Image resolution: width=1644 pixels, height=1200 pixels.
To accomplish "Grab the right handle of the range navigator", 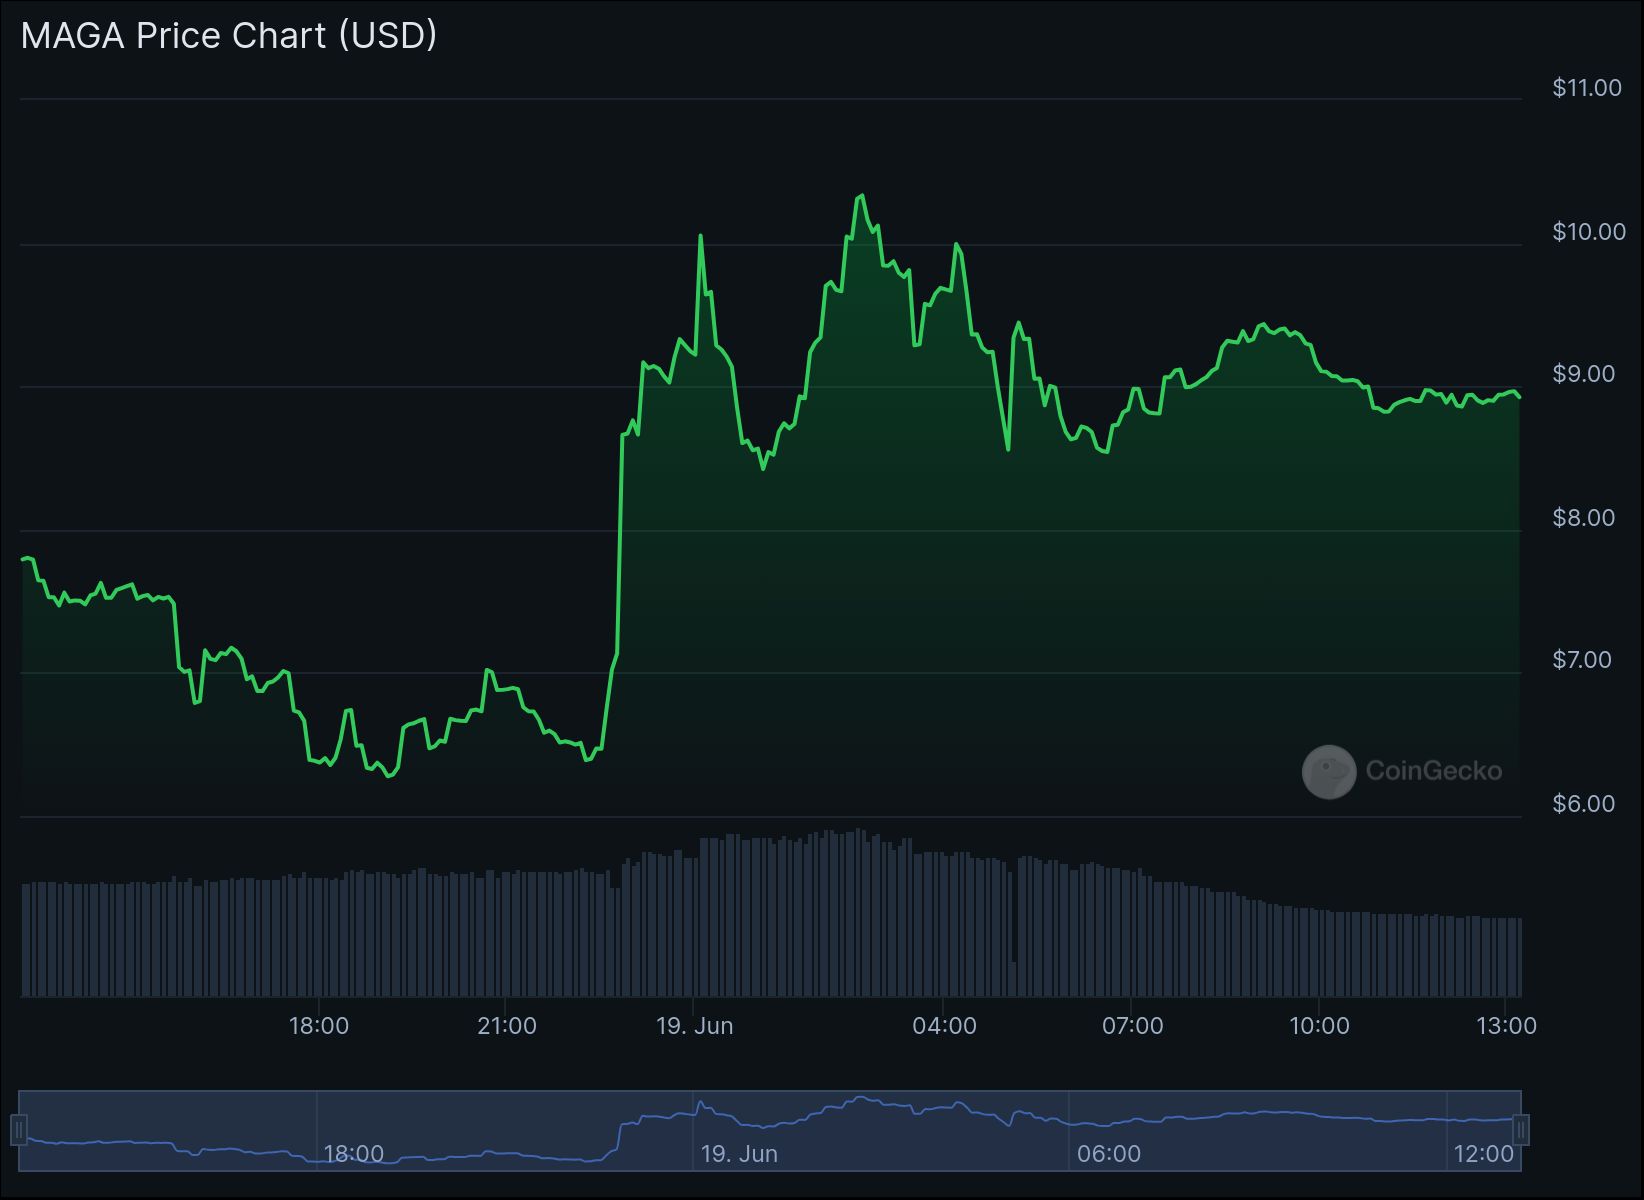I will pos(1521,1130).
